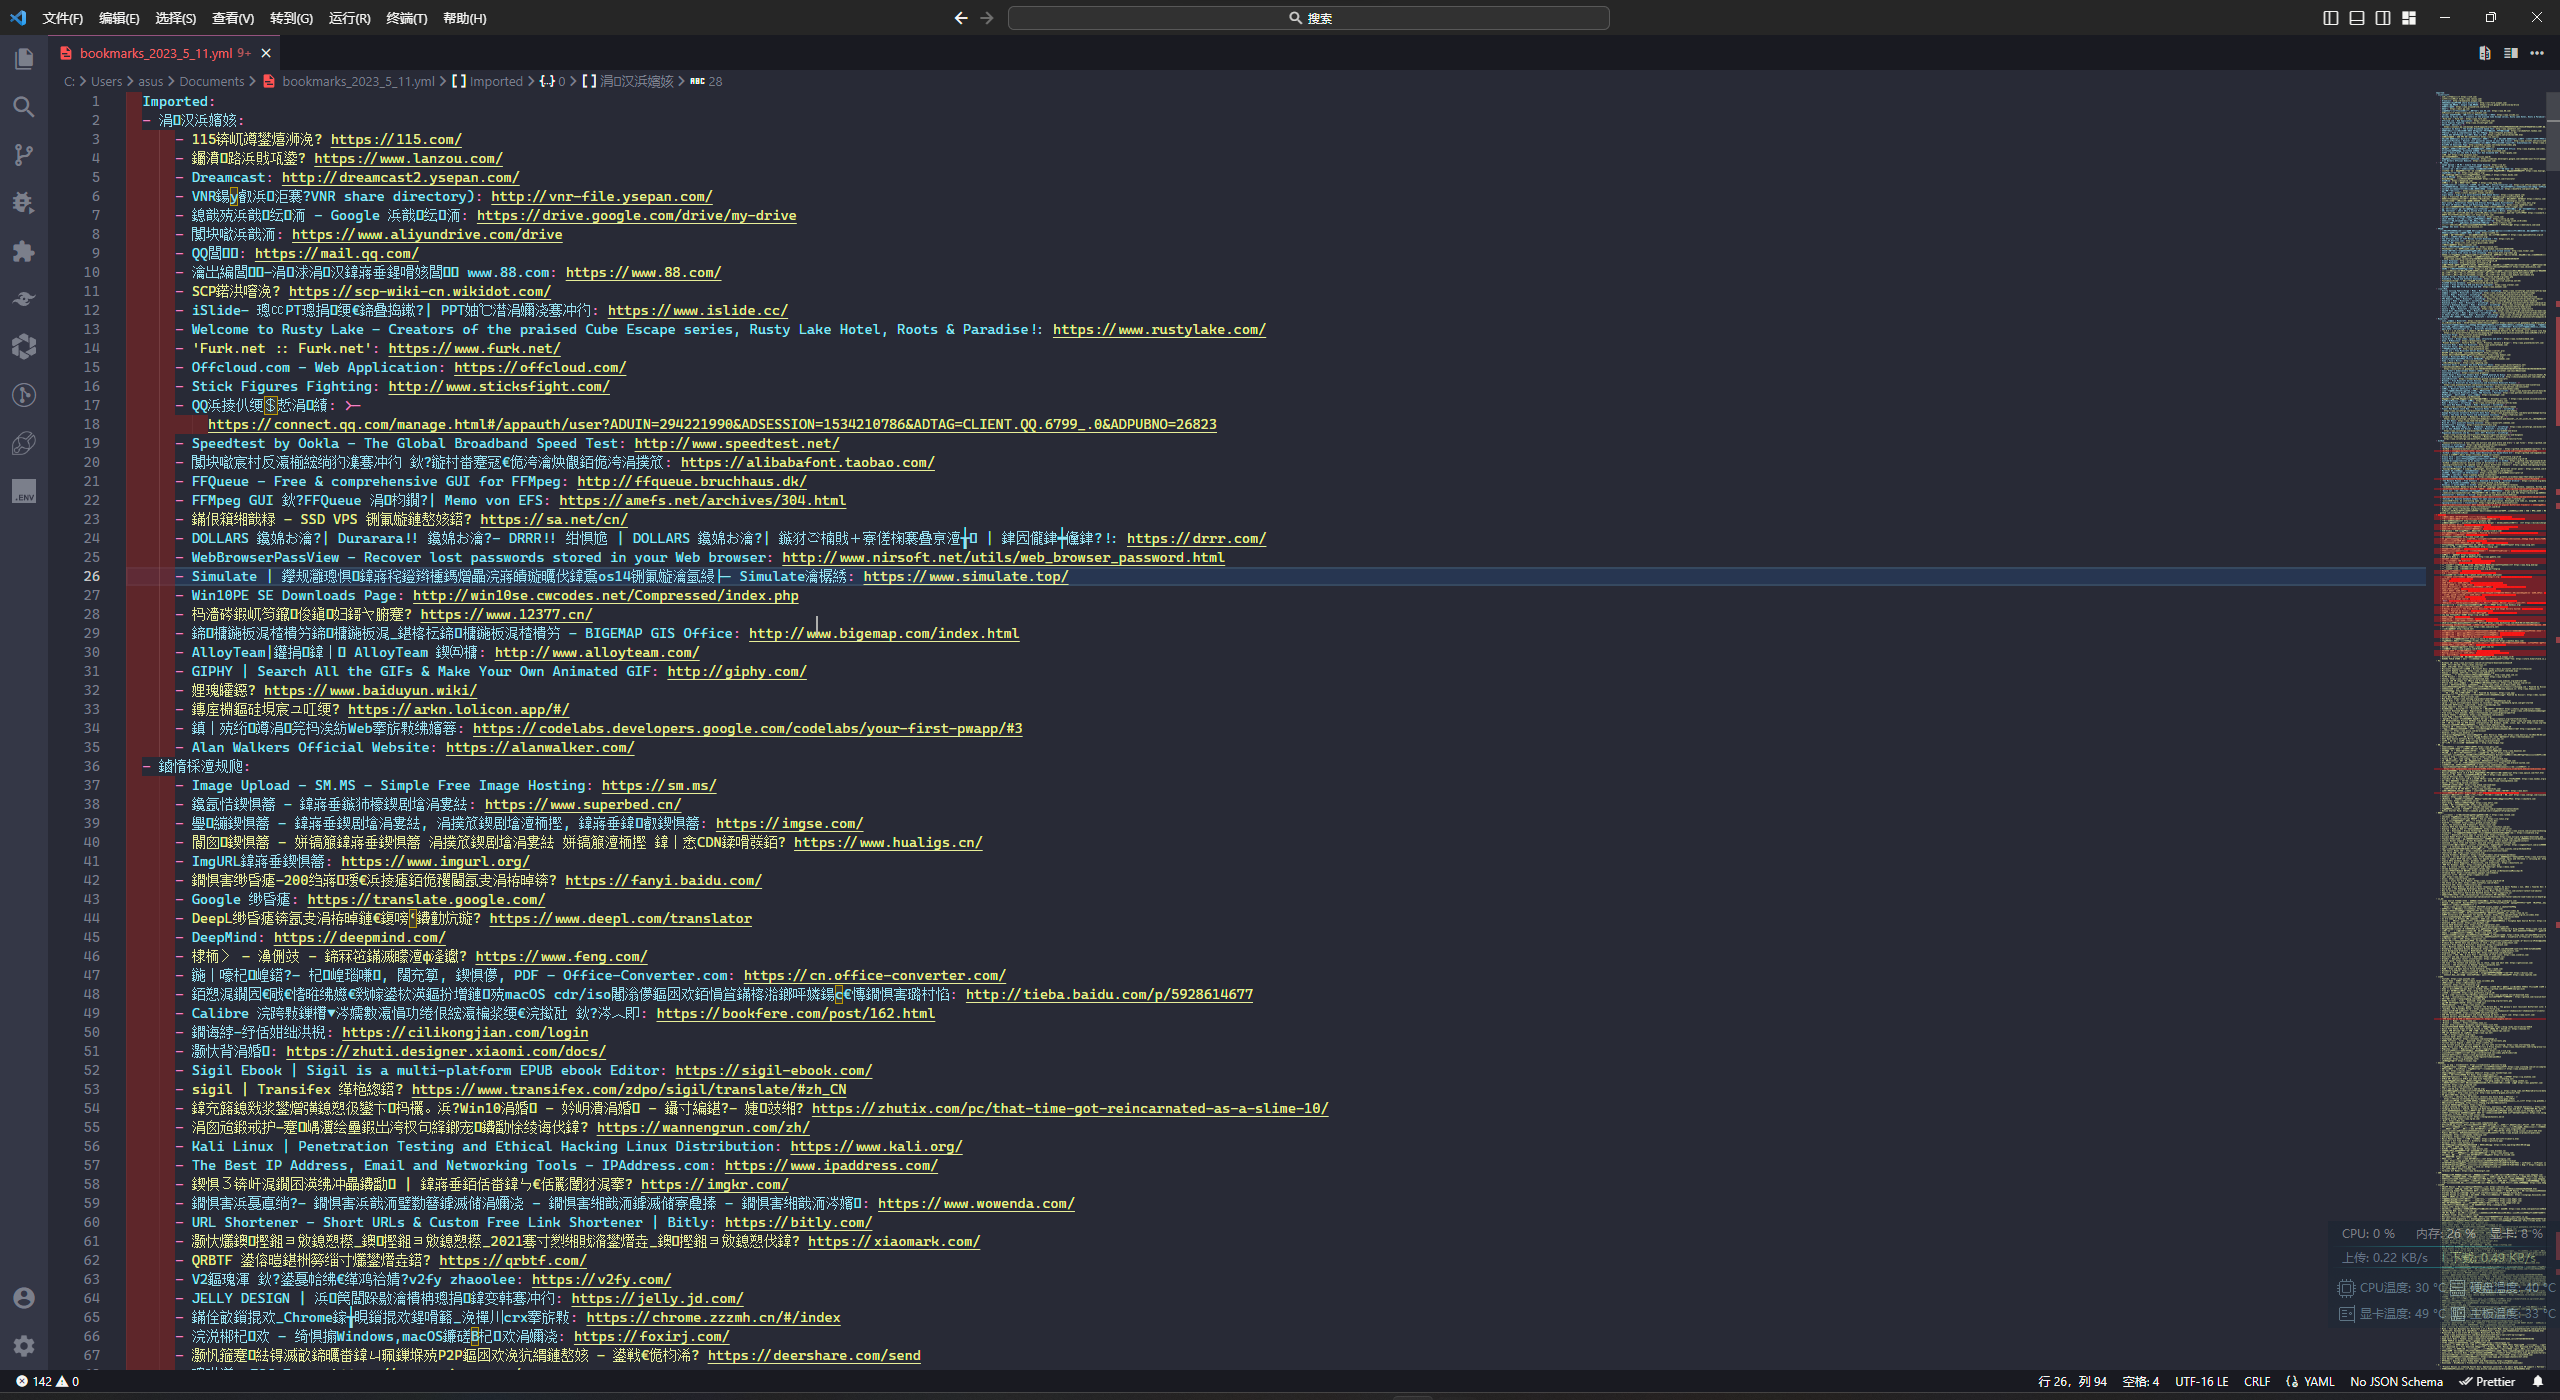Screen dimensions: 2560x1400
Task: Toggle the Secondary Side Bar visibility
Action: pyautogui.click(x=2384, y=17)
